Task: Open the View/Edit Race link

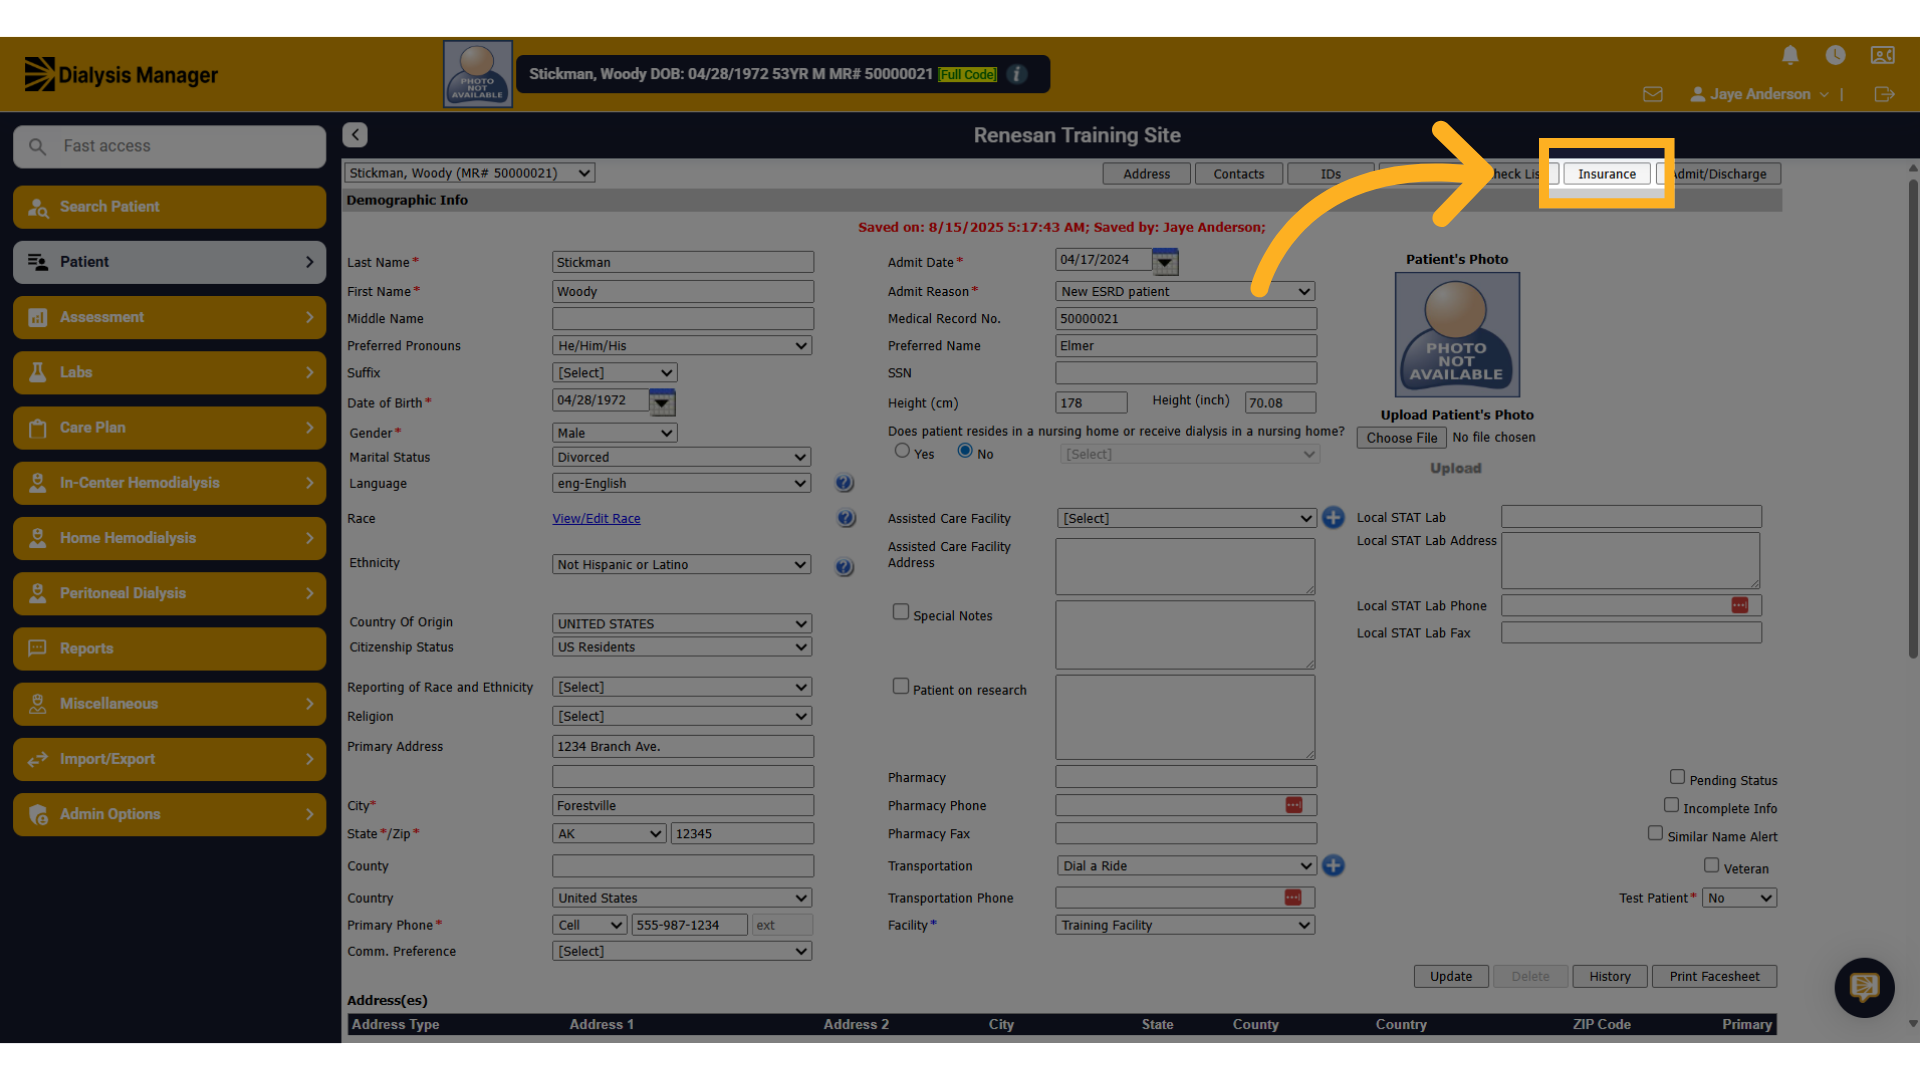Action: [596, 519]
